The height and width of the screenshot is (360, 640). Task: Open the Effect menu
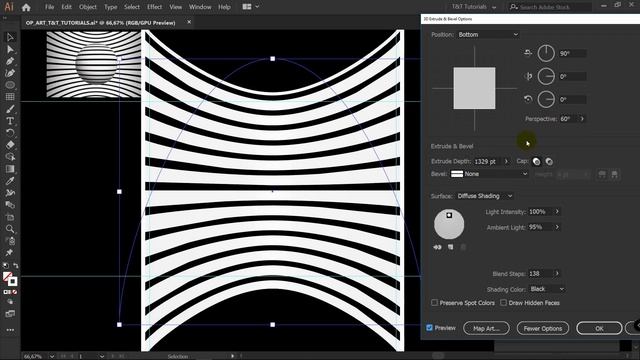point(154,7)
